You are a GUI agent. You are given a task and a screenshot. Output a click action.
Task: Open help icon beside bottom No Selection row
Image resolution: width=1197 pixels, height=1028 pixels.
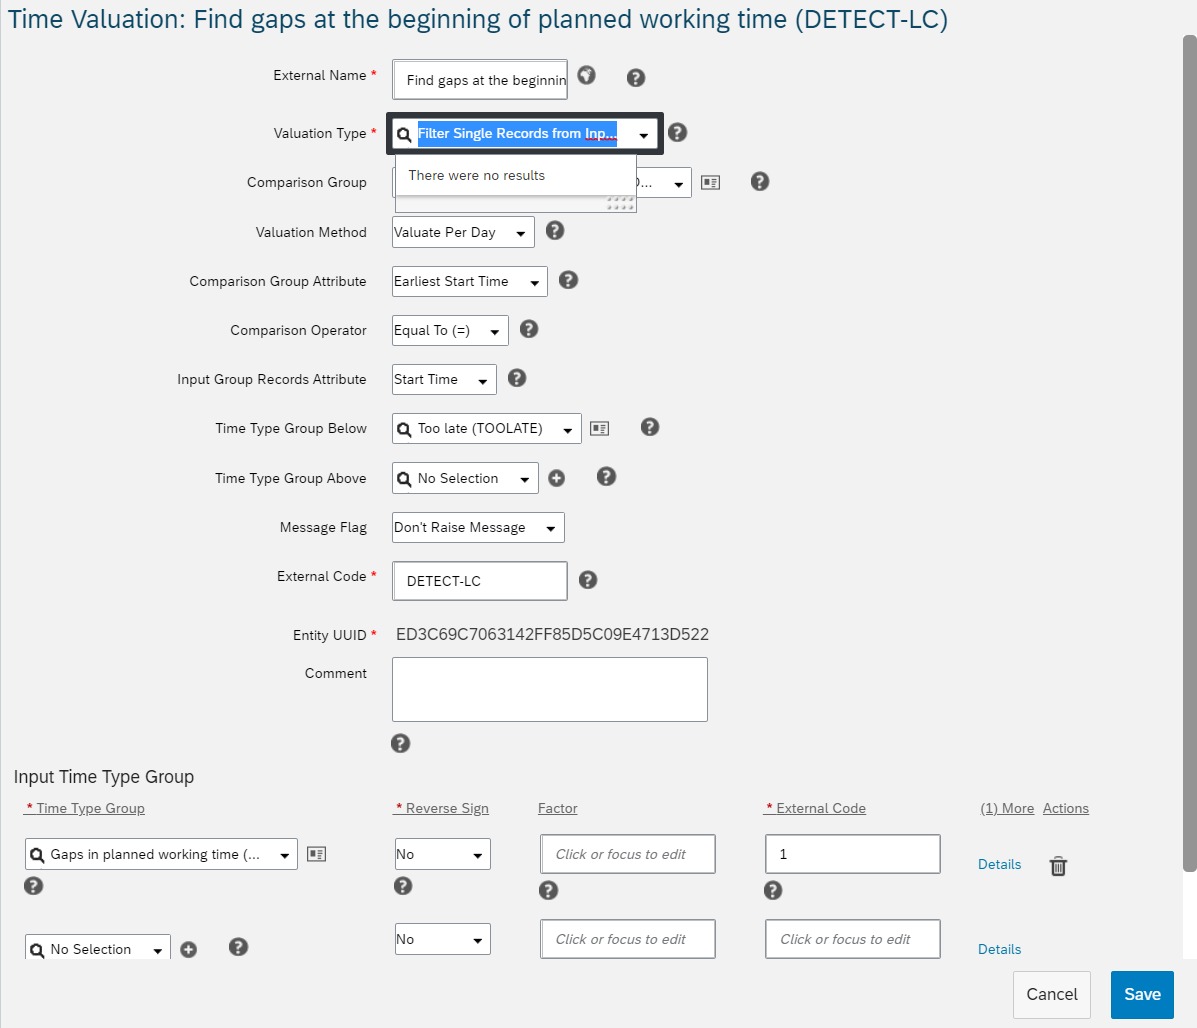pyautogui.click(x=238, y=947)
